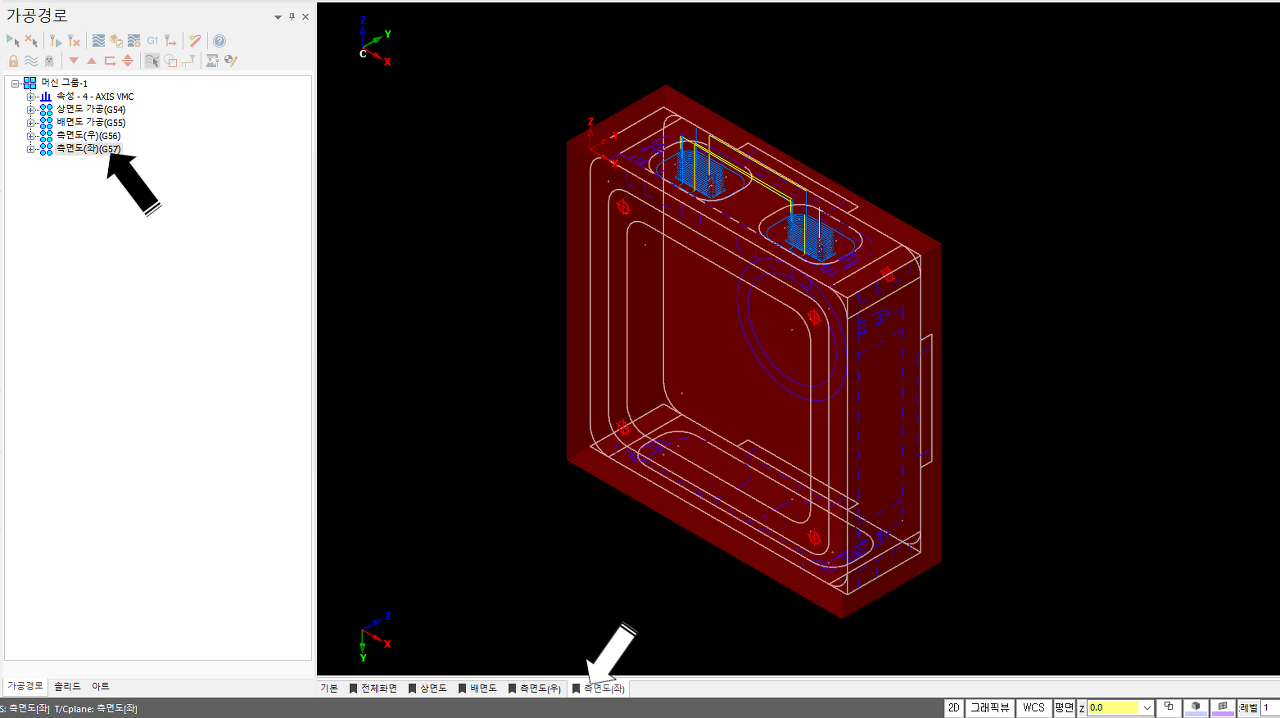Open 측면도(우) viewsheet tab
Screen dimensions: 1280x718
pos(534,688)
